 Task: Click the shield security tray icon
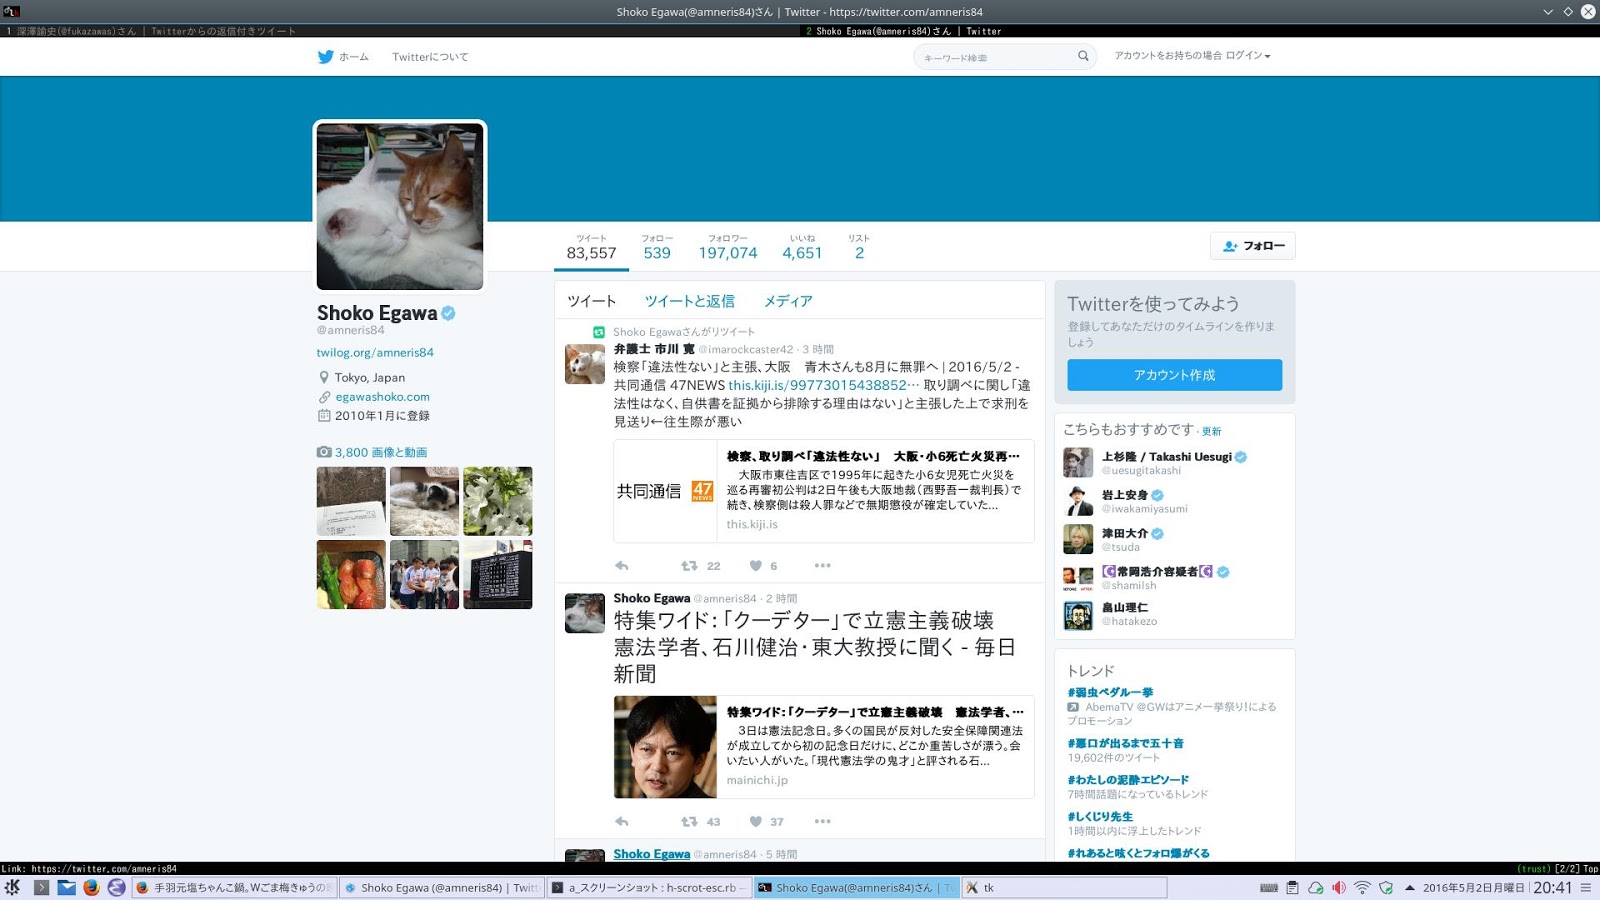(1386, 887)
